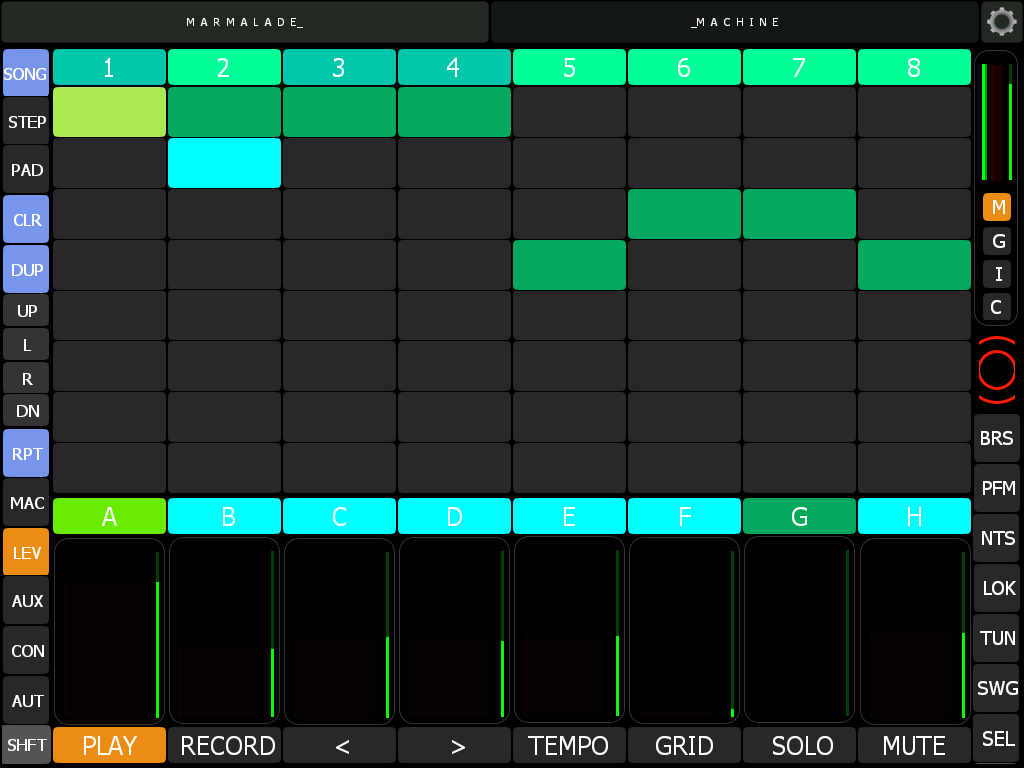Start recording with RECORD button
Screen dimensions: 1024x768
click(225, 745)
